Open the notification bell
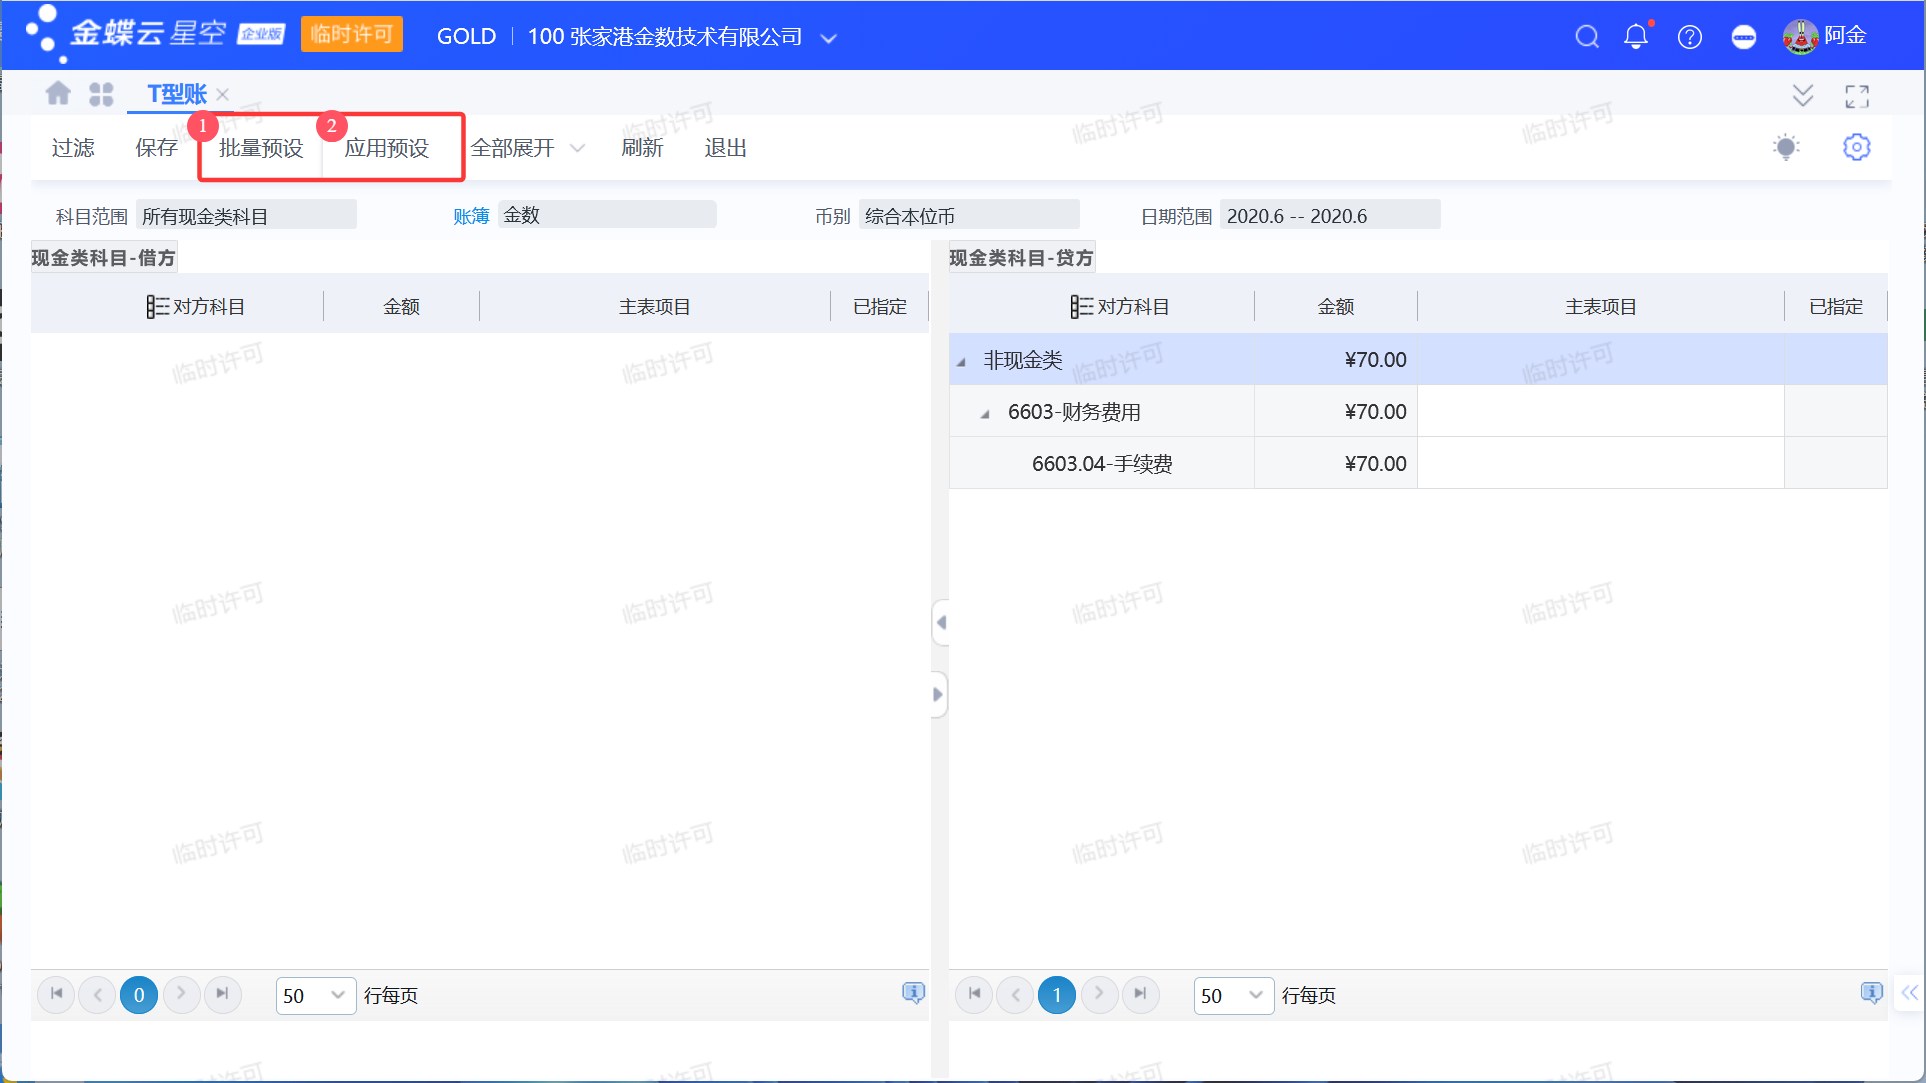This screenshot has height=1083, width=1926. 1636,37
